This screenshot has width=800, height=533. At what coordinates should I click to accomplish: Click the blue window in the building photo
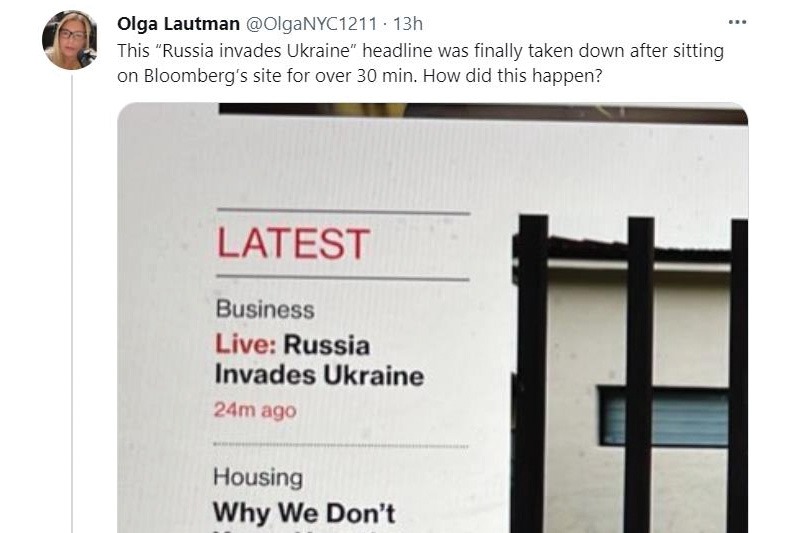point(664,417)
